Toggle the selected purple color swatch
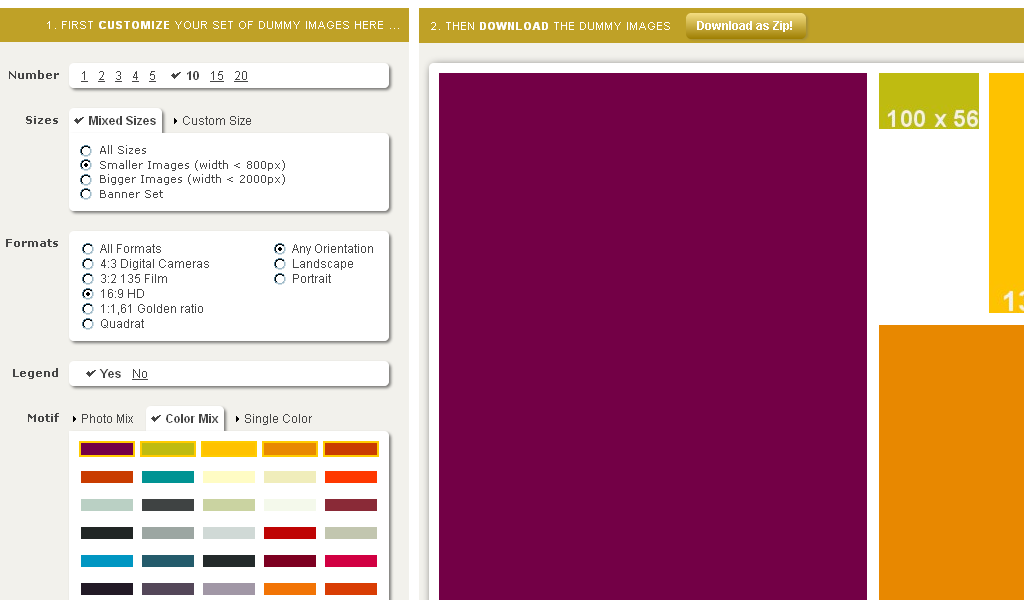 pos(107,449)
